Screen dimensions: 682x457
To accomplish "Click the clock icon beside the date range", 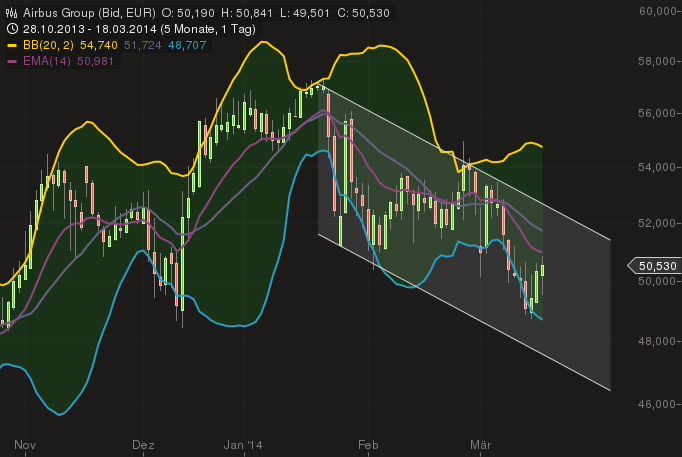I will coord(13,29).
